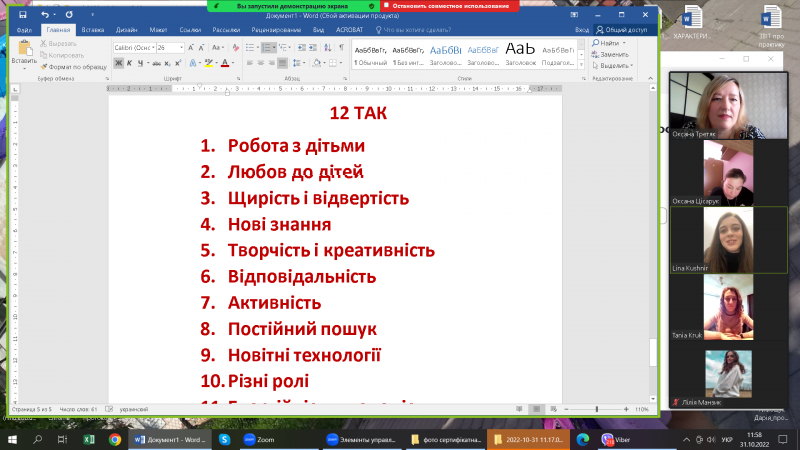Screen dimensions: 800x450
Task: Switch to Read Mode view in status bar
Action: click(x=519, y=409)
